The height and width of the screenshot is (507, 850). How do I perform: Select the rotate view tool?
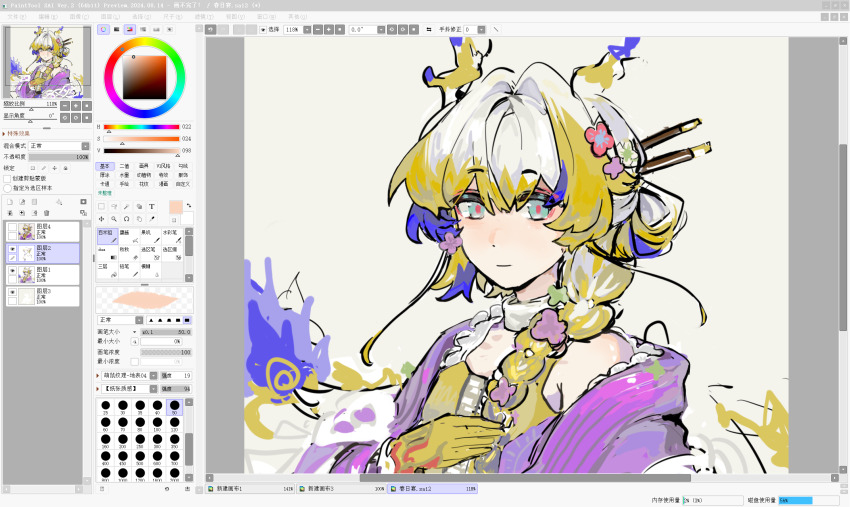point(126,219)
